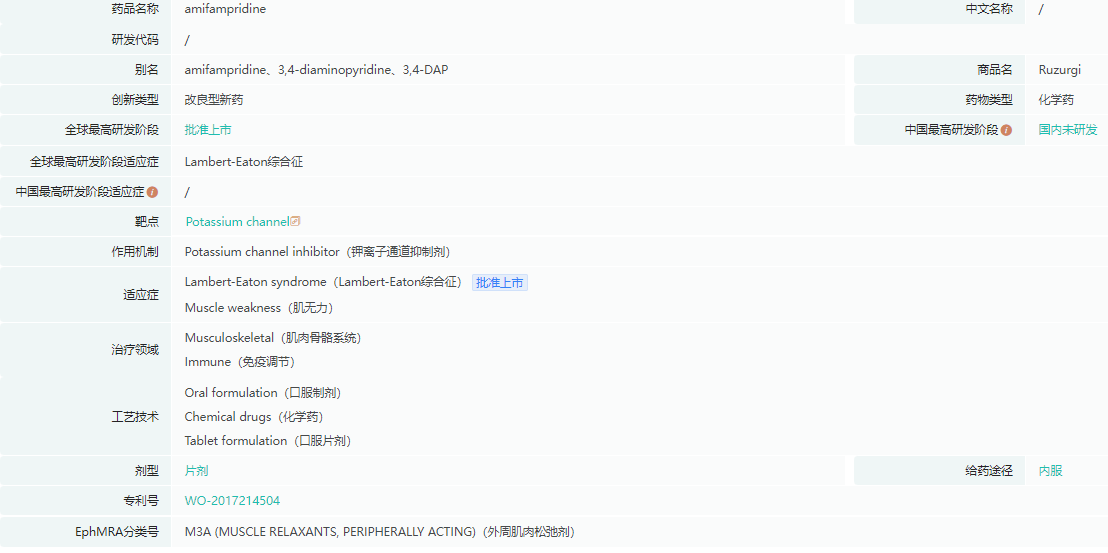This screenshot has width=1108, height=553.
Task: Select 化学药 drug type value
Action: 1056,100
